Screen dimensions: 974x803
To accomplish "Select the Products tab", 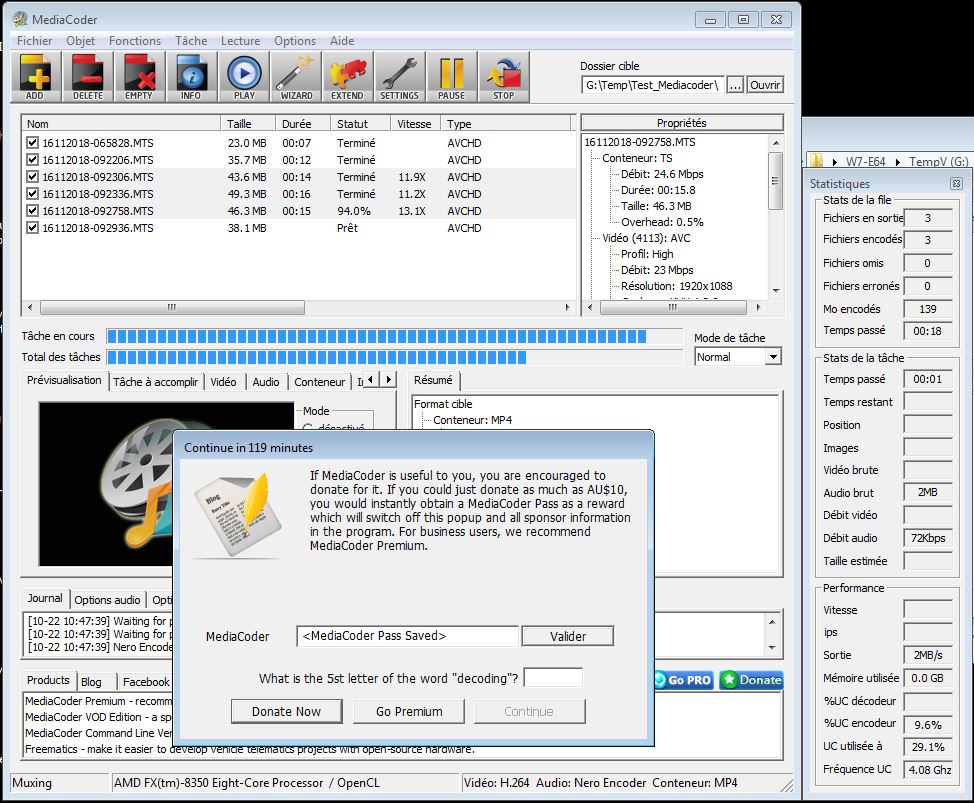I will [48, 680].
